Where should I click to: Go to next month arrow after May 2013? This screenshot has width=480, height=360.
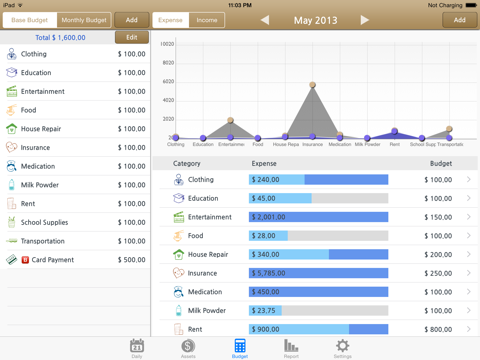coord(365,20)
